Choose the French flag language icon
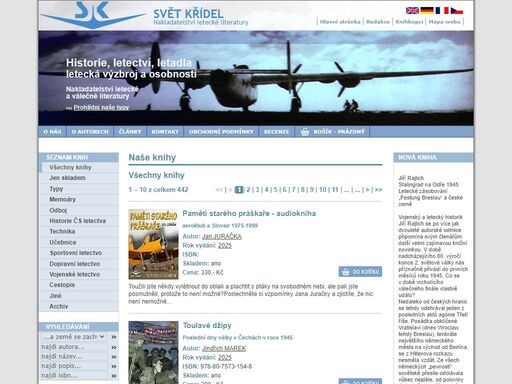The height and width of the screenshot is (384, 512). [x=442, y=11]
